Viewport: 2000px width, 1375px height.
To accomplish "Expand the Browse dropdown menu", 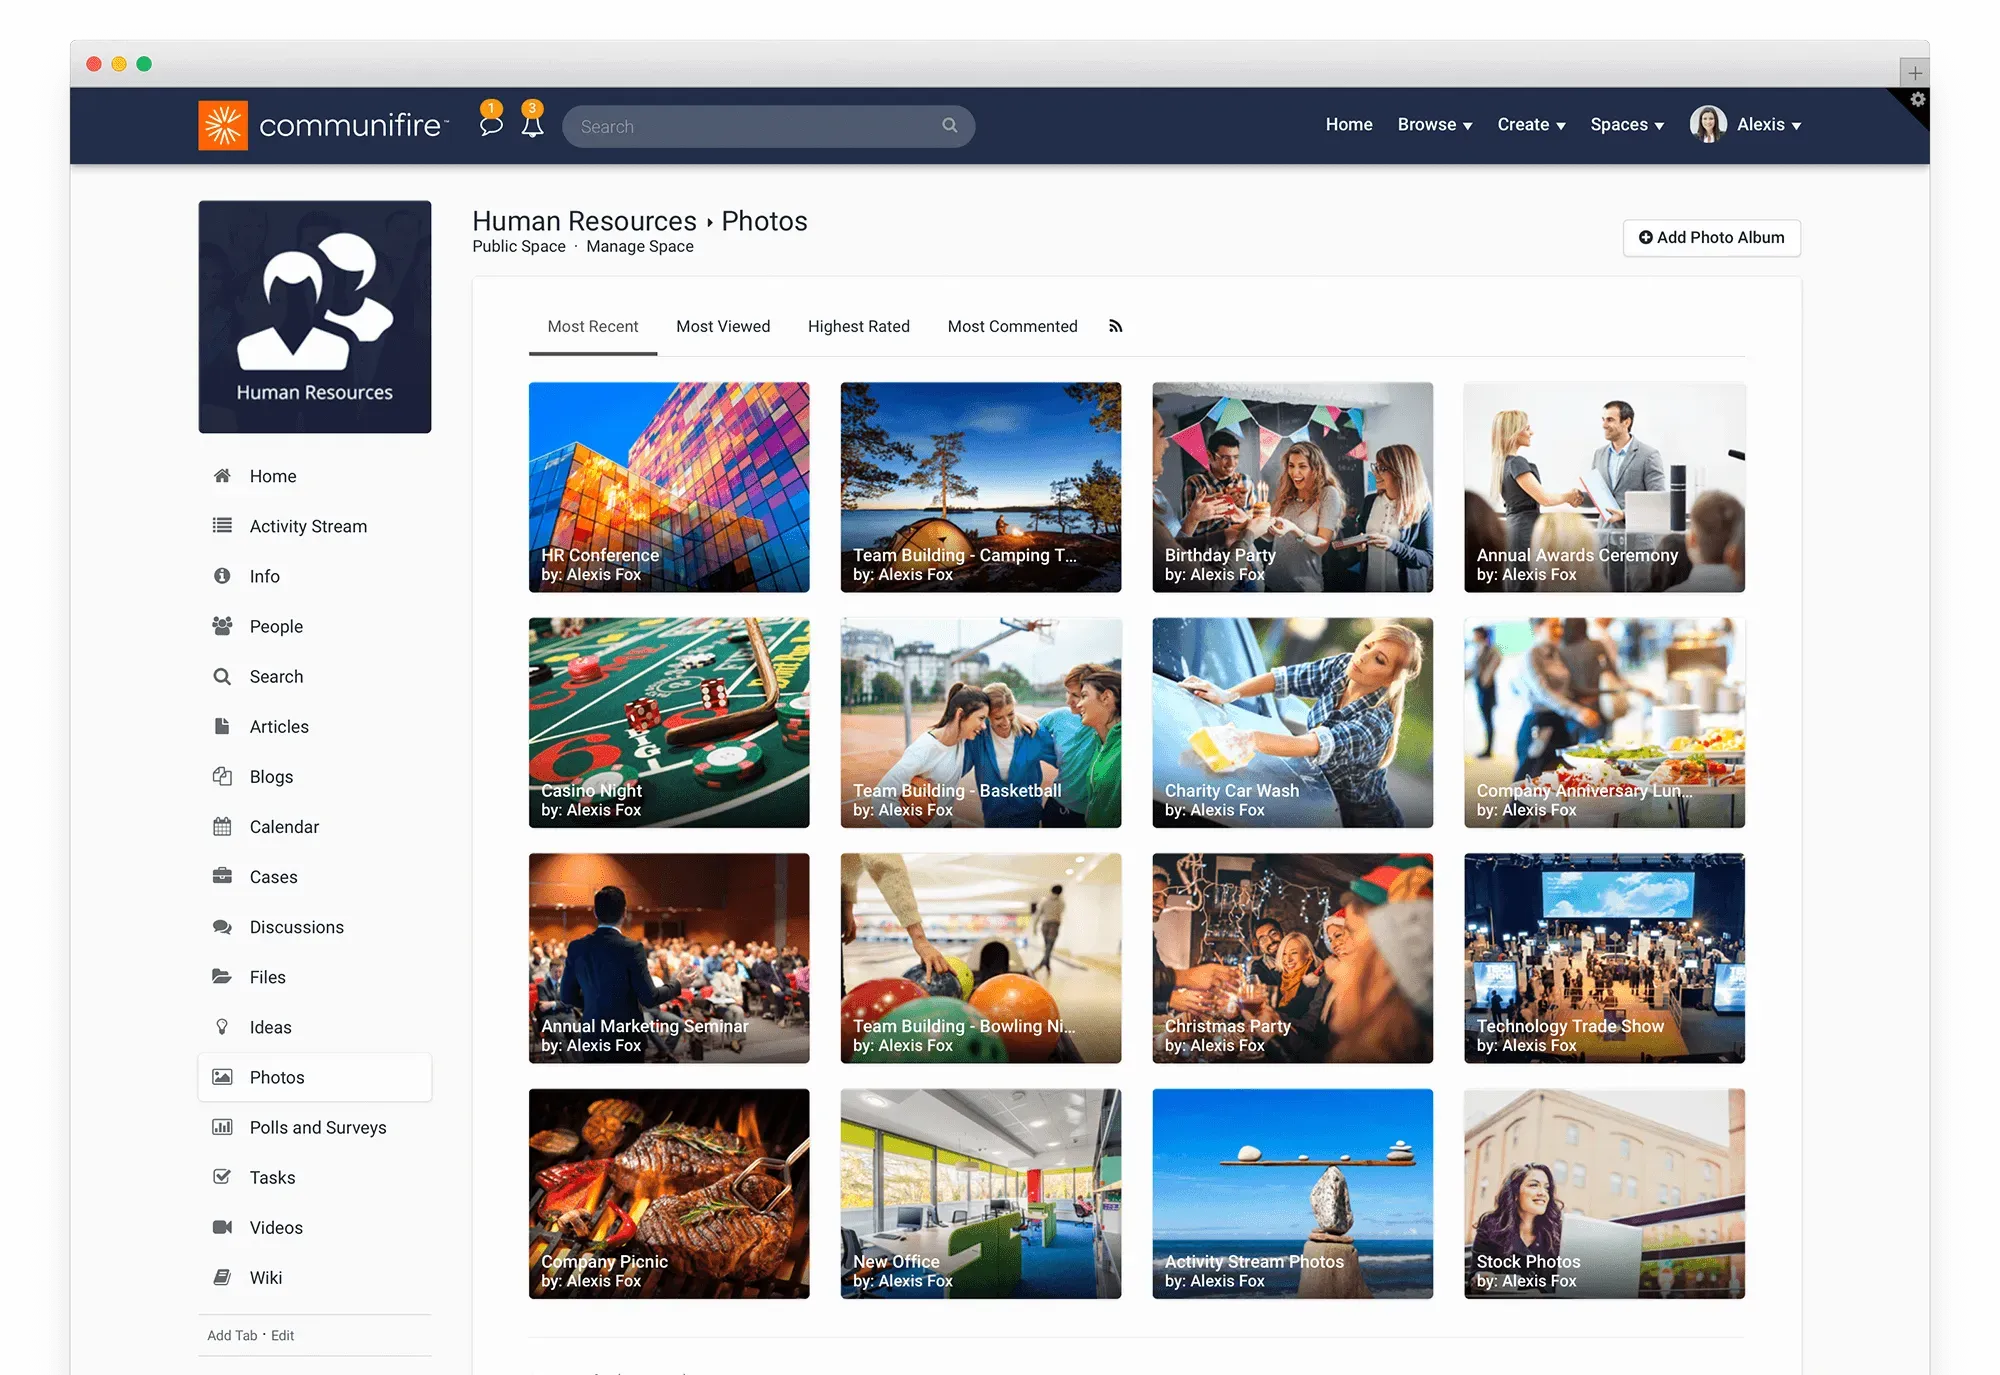I will point(1435,125).
